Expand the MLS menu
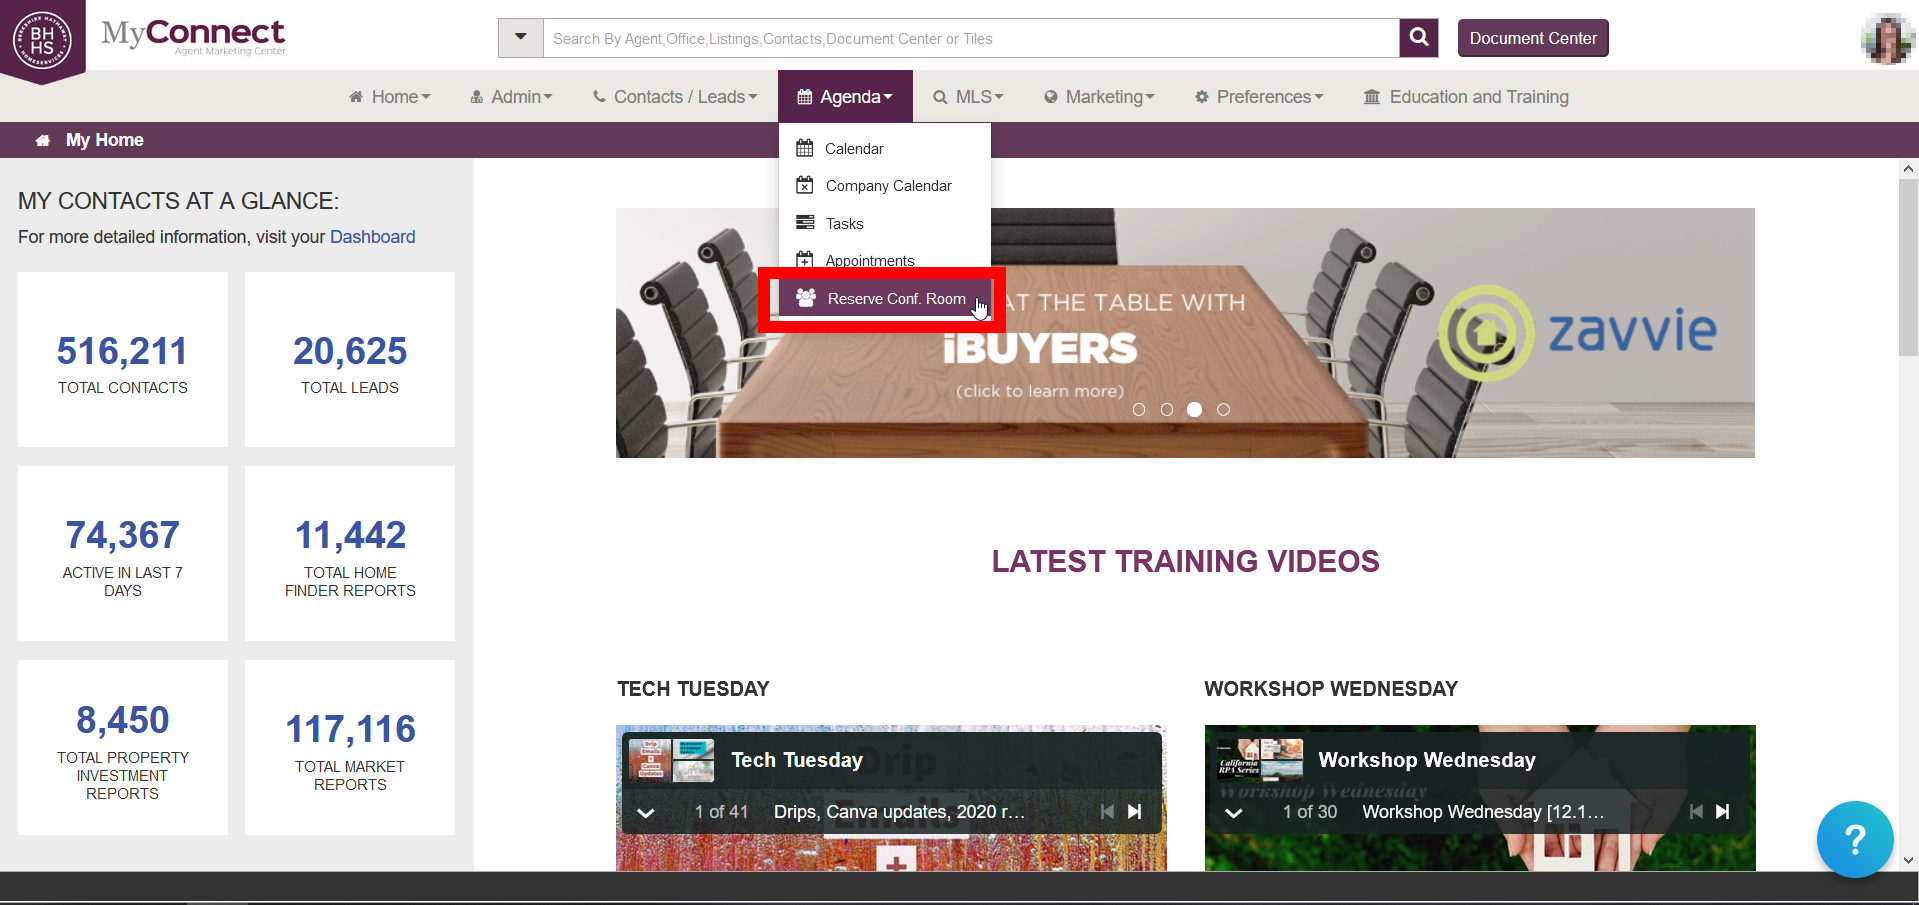Screen dimensions: 1919x905 click(968, 97)
